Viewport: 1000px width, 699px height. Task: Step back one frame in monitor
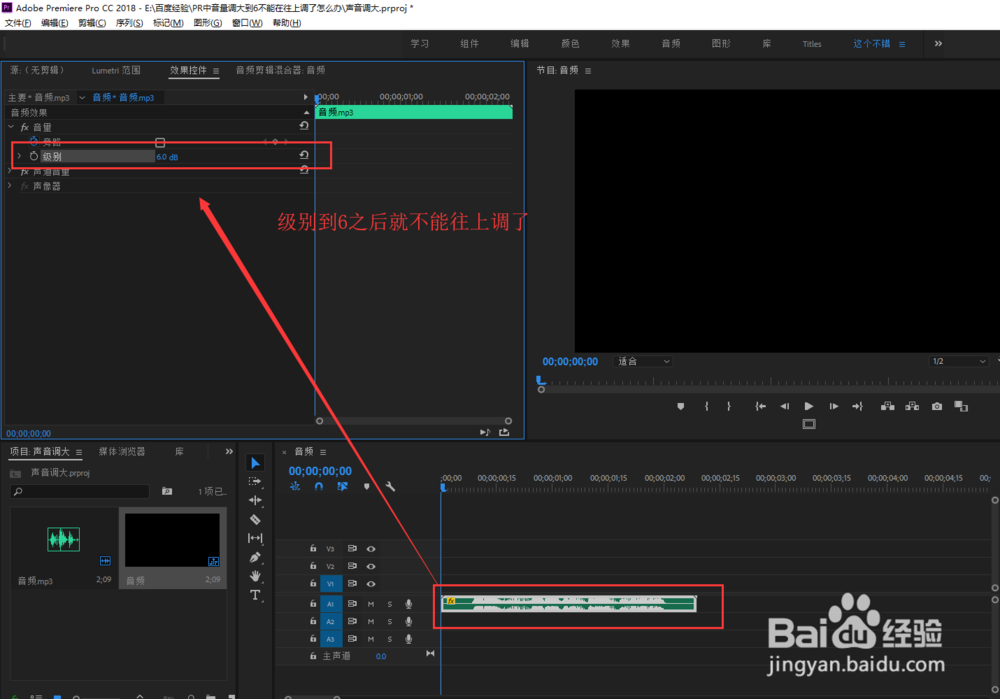784,406
